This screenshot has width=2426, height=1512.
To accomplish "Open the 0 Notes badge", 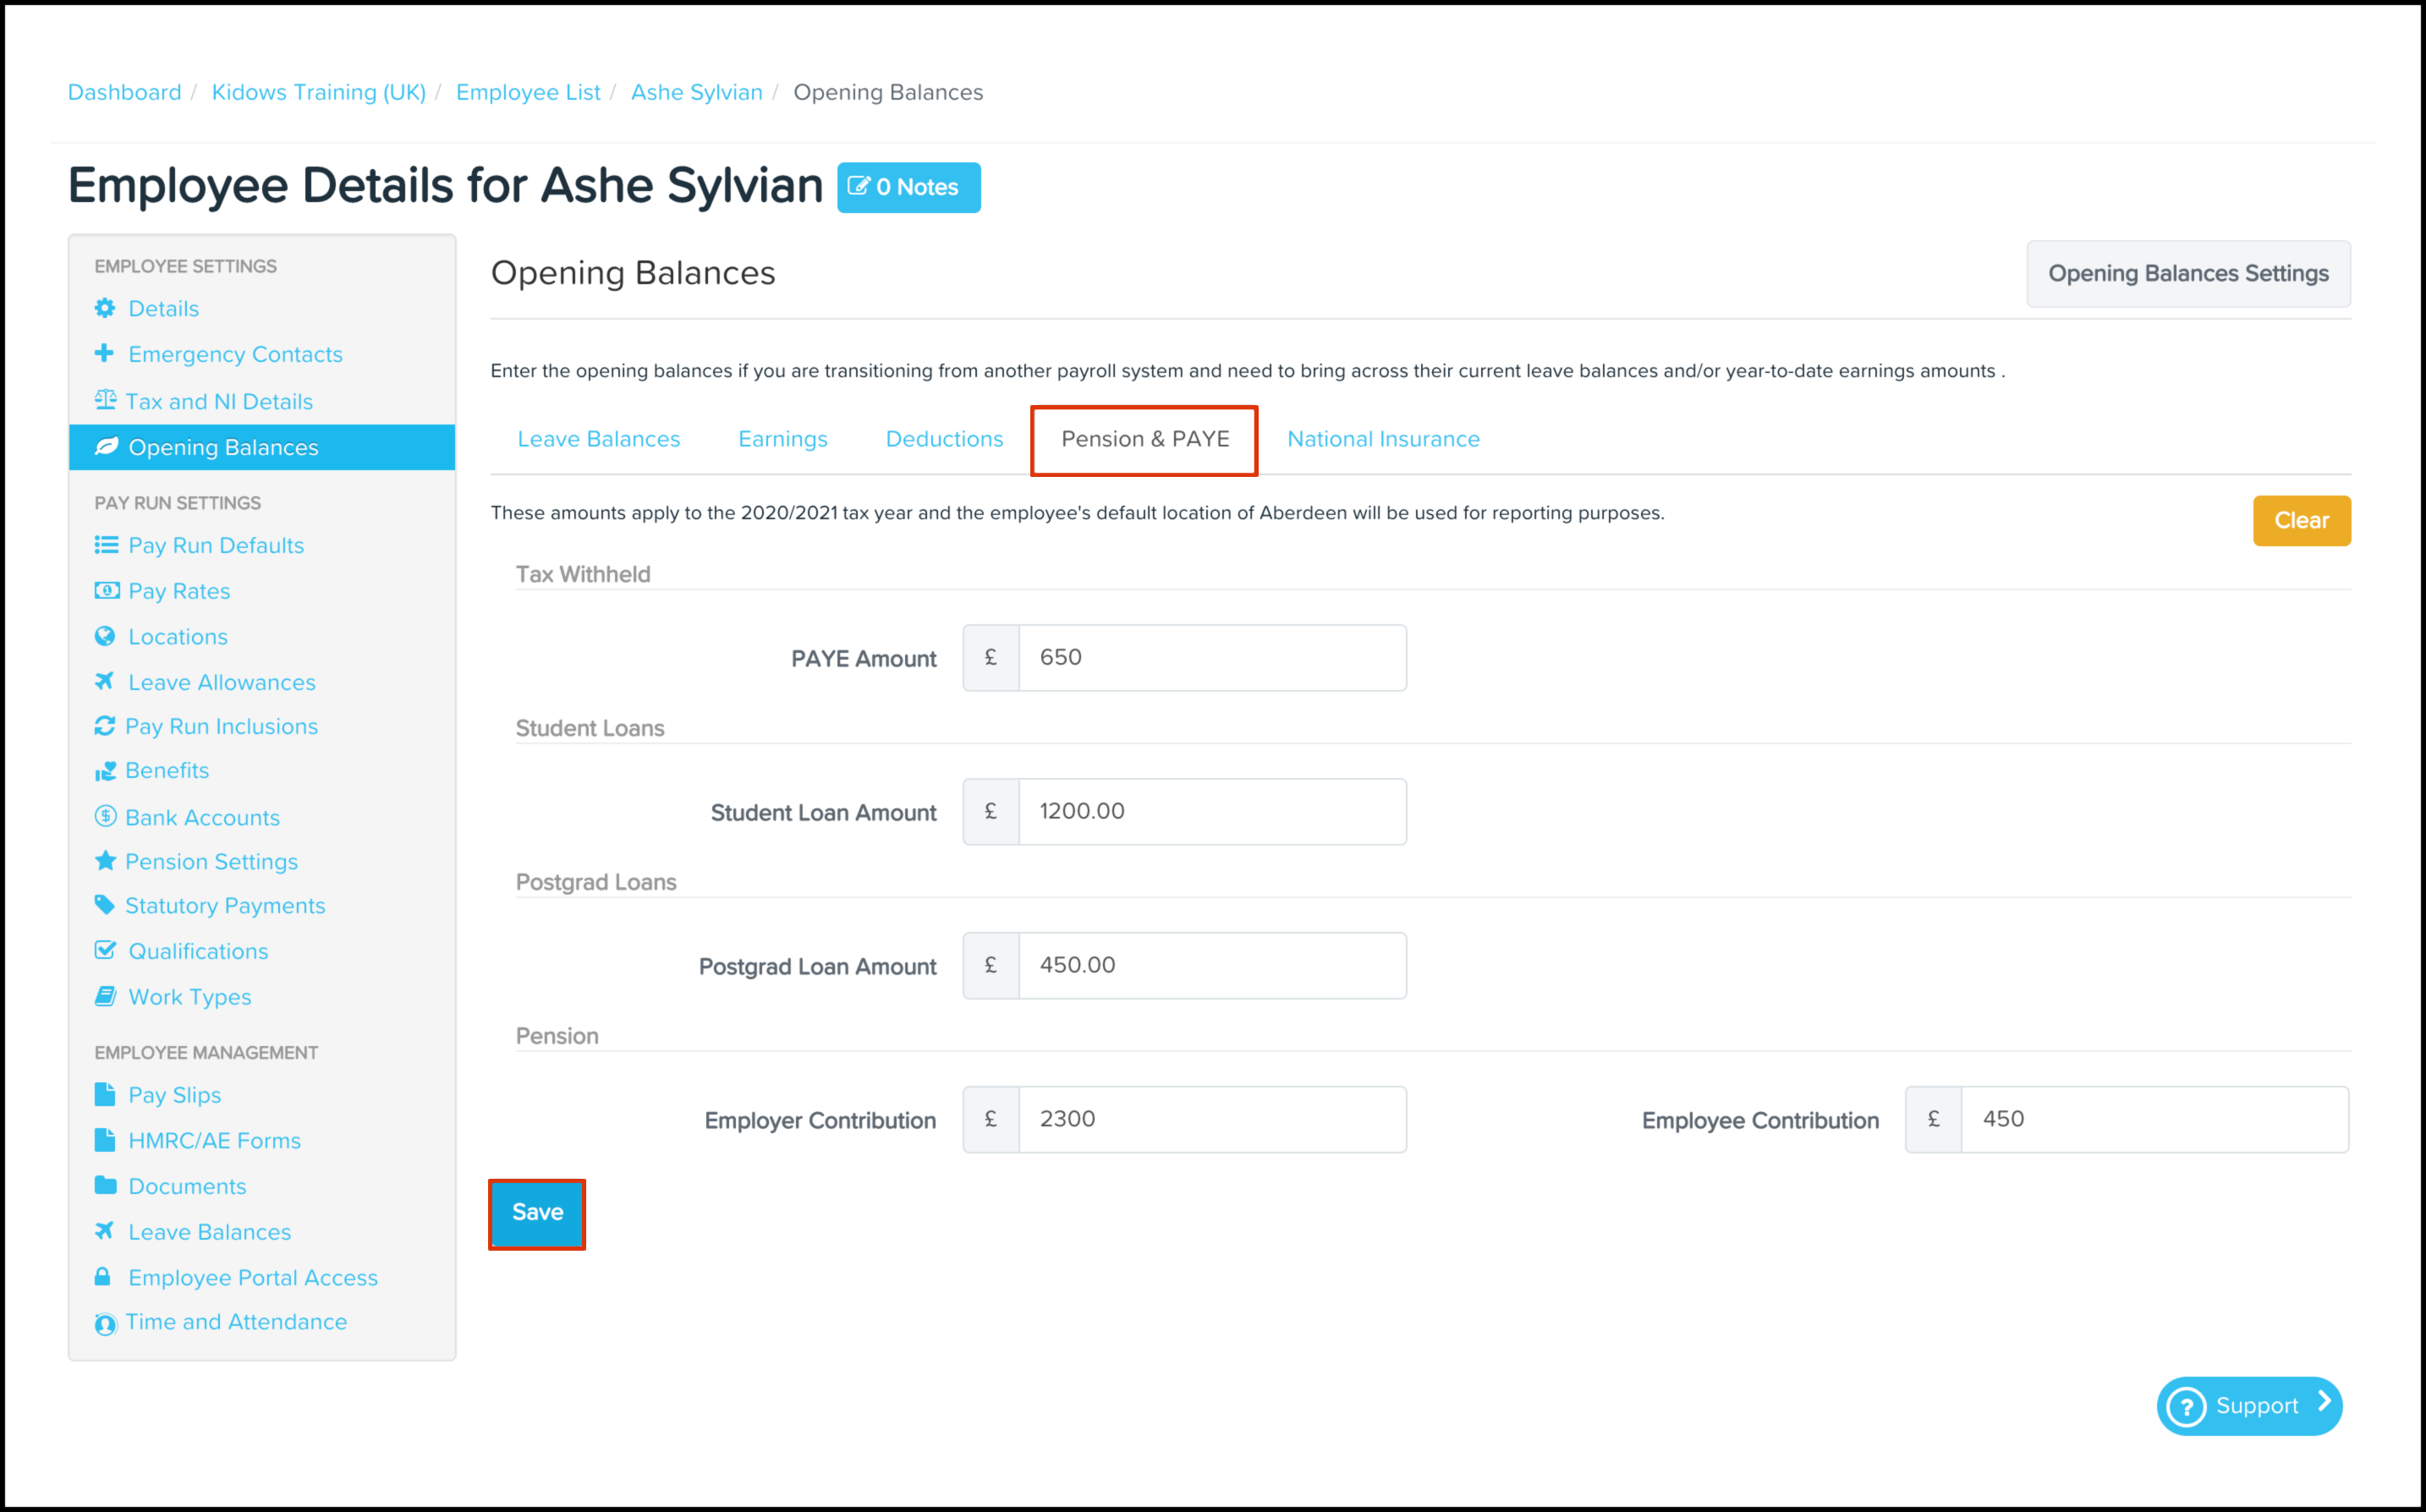I will click(908, 187).
